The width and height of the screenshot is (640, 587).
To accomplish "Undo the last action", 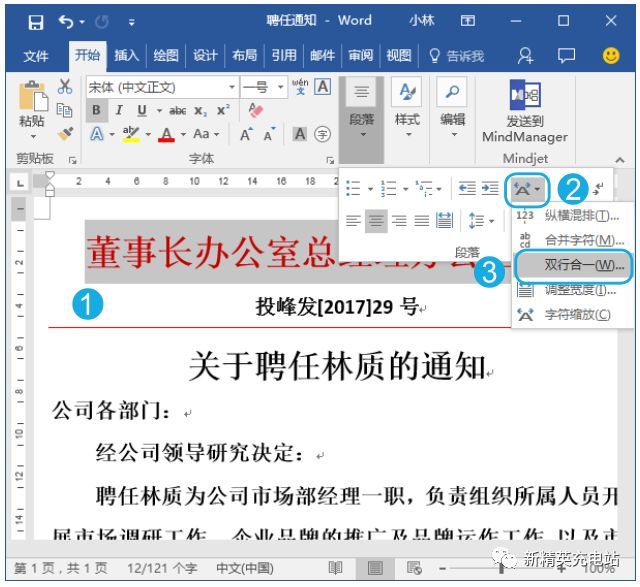I will click(65, 21).
